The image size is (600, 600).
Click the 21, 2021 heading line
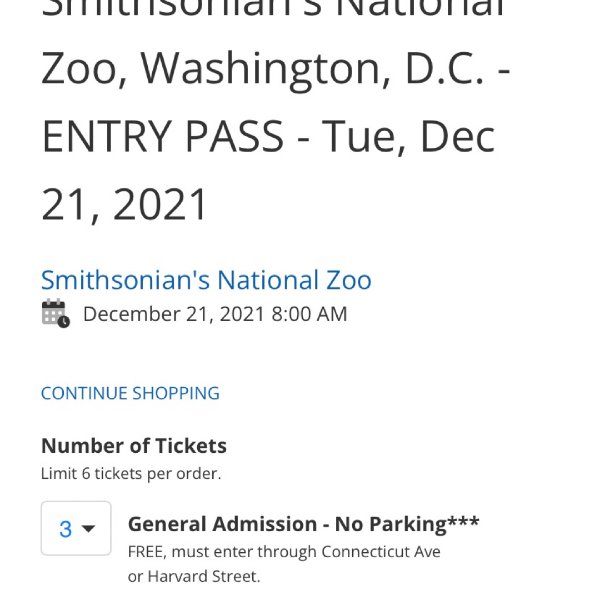pos(124,205)
